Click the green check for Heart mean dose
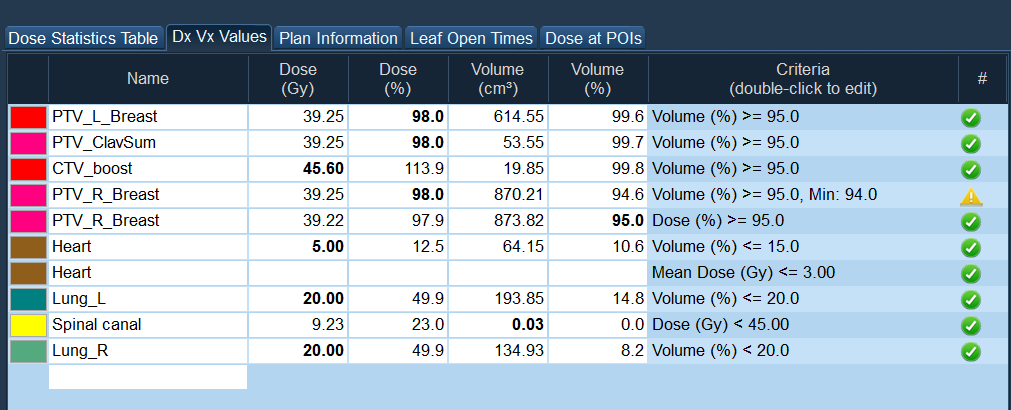 point(970,273)
